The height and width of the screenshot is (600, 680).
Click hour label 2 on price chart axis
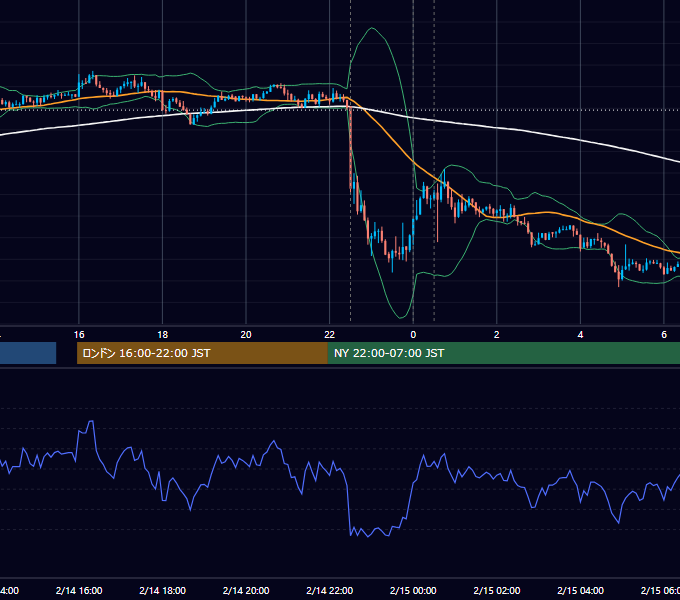point(497,335)
